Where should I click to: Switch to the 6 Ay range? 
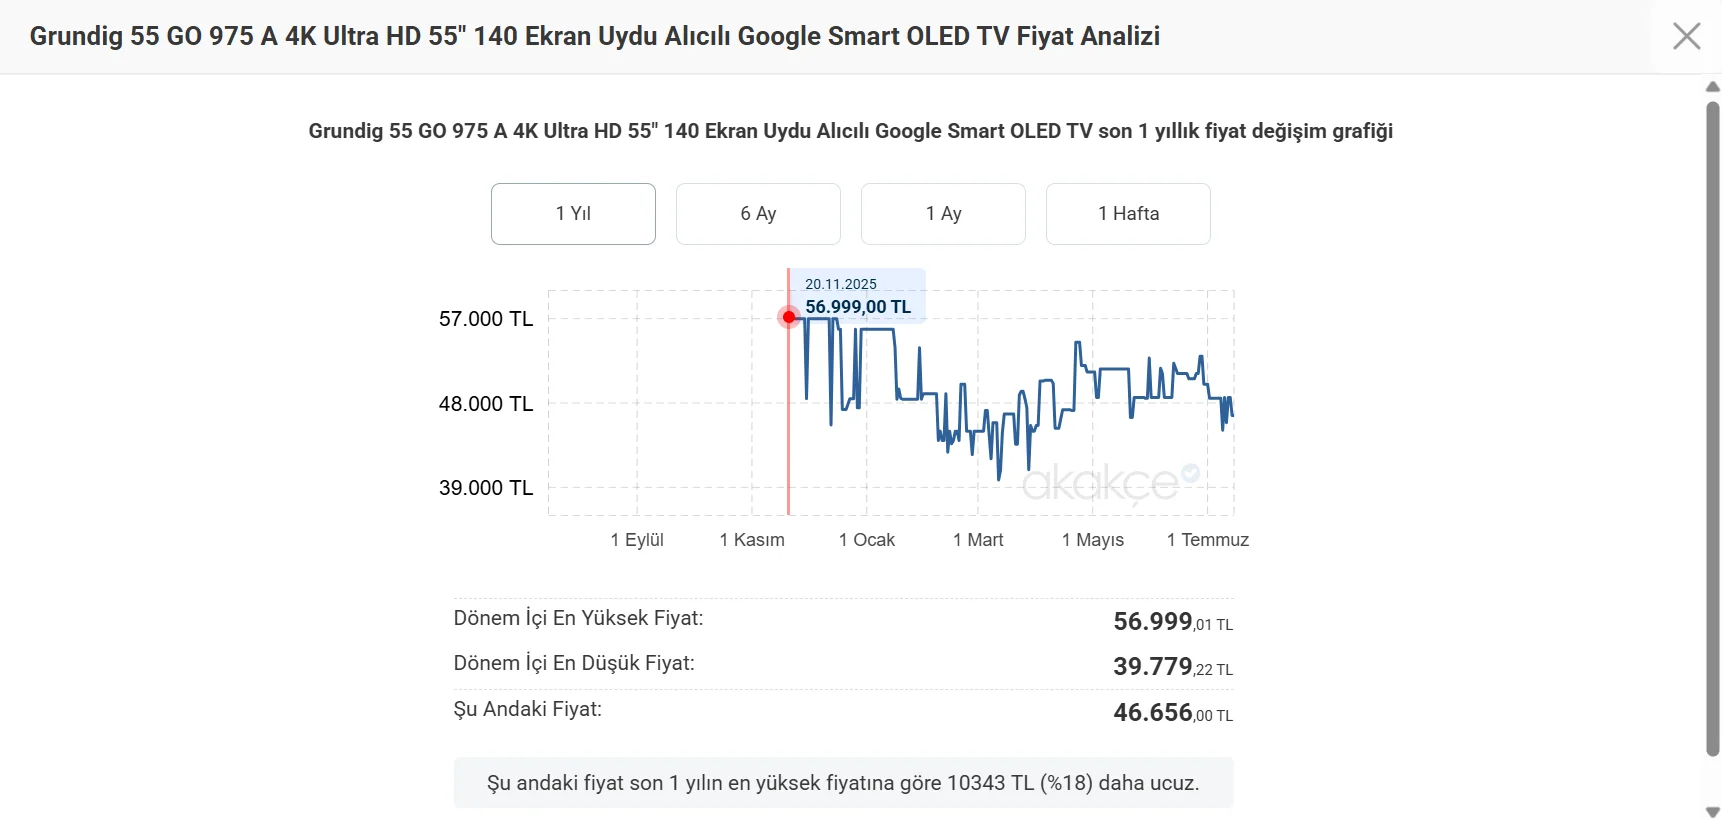pos(758,214)
